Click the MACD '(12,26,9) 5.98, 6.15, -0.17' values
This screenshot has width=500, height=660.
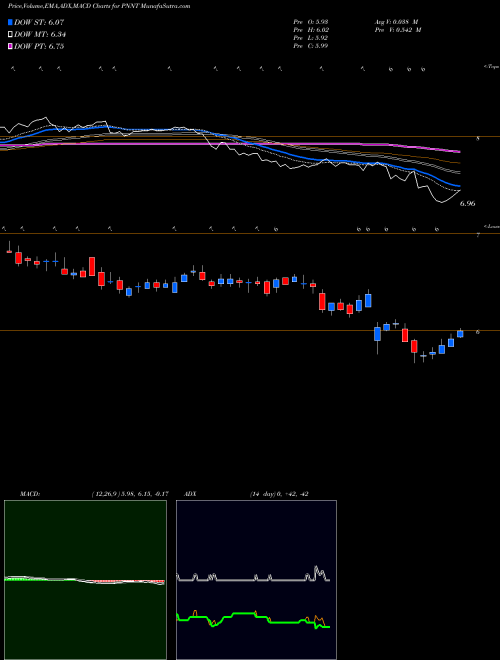[x=130, y=494]
